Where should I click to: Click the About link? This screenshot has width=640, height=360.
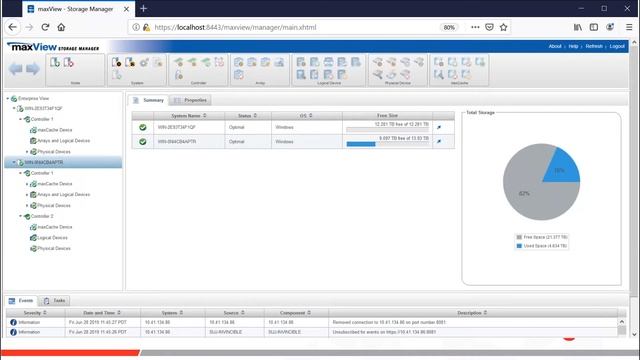point(555,47)
